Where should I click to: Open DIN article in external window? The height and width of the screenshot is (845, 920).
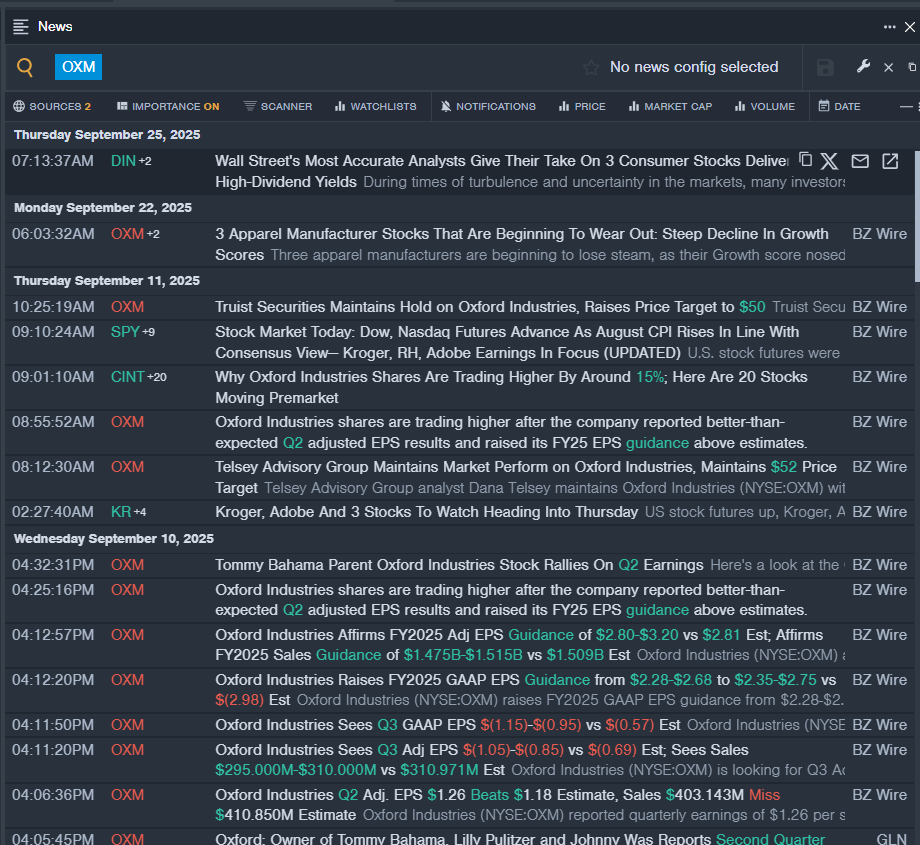(890, 161)
